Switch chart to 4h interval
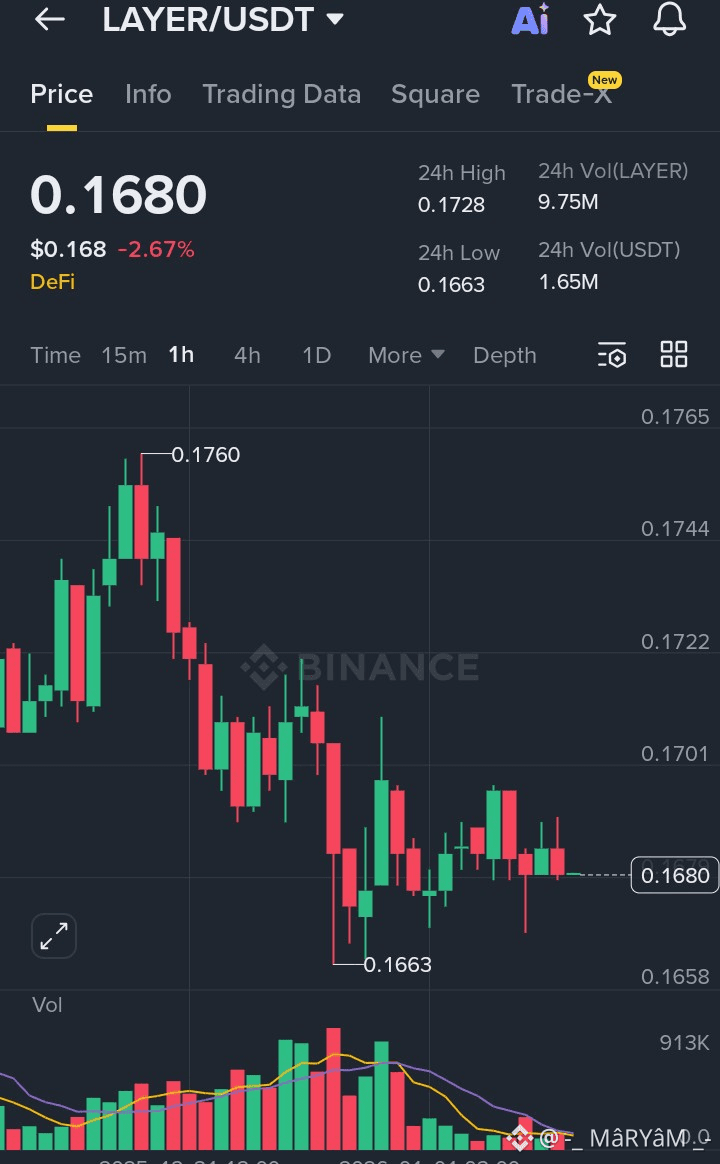The width and height of the screenshot is (720, 1164). (x=247, y=355)
